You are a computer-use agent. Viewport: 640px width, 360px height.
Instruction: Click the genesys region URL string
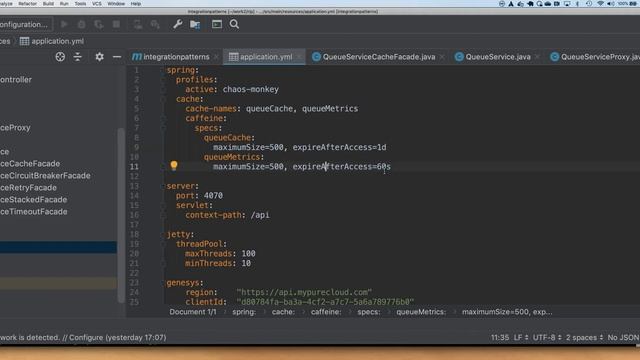click(304, 292)
